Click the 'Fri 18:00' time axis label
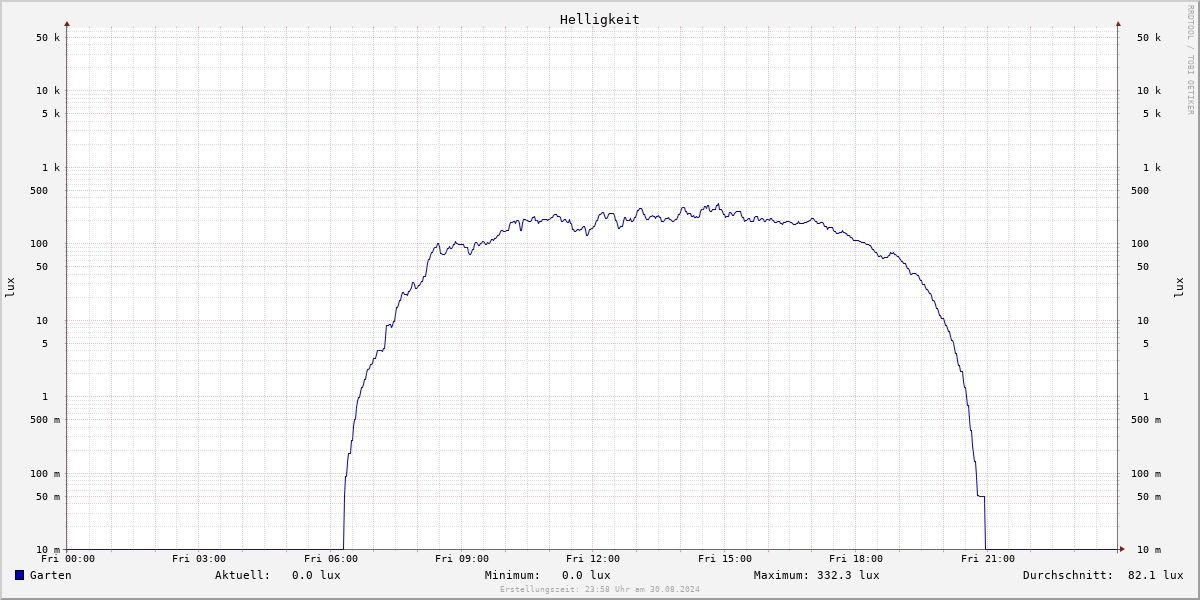This screenshot has width=1200, height=600. (x=856, y=559)
